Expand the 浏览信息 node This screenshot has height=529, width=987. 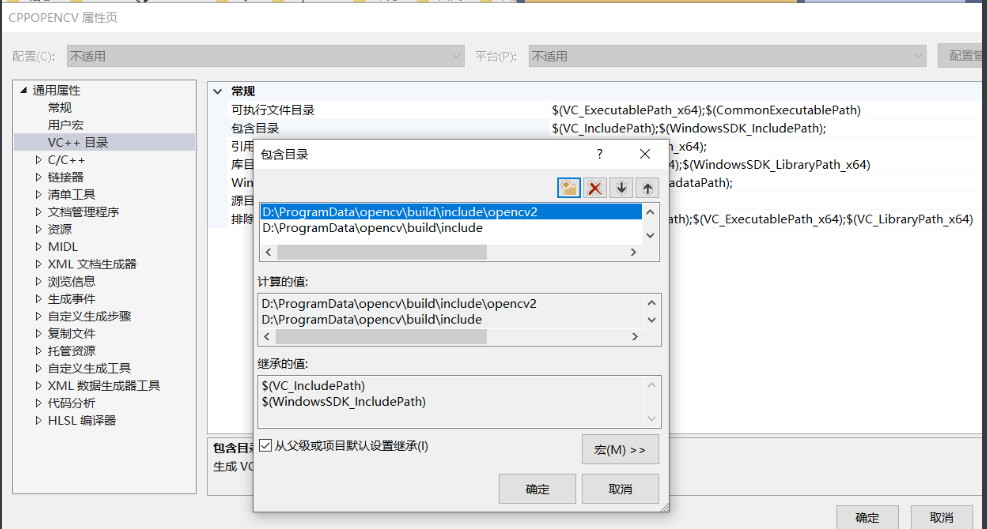click(x=38, y=282)
